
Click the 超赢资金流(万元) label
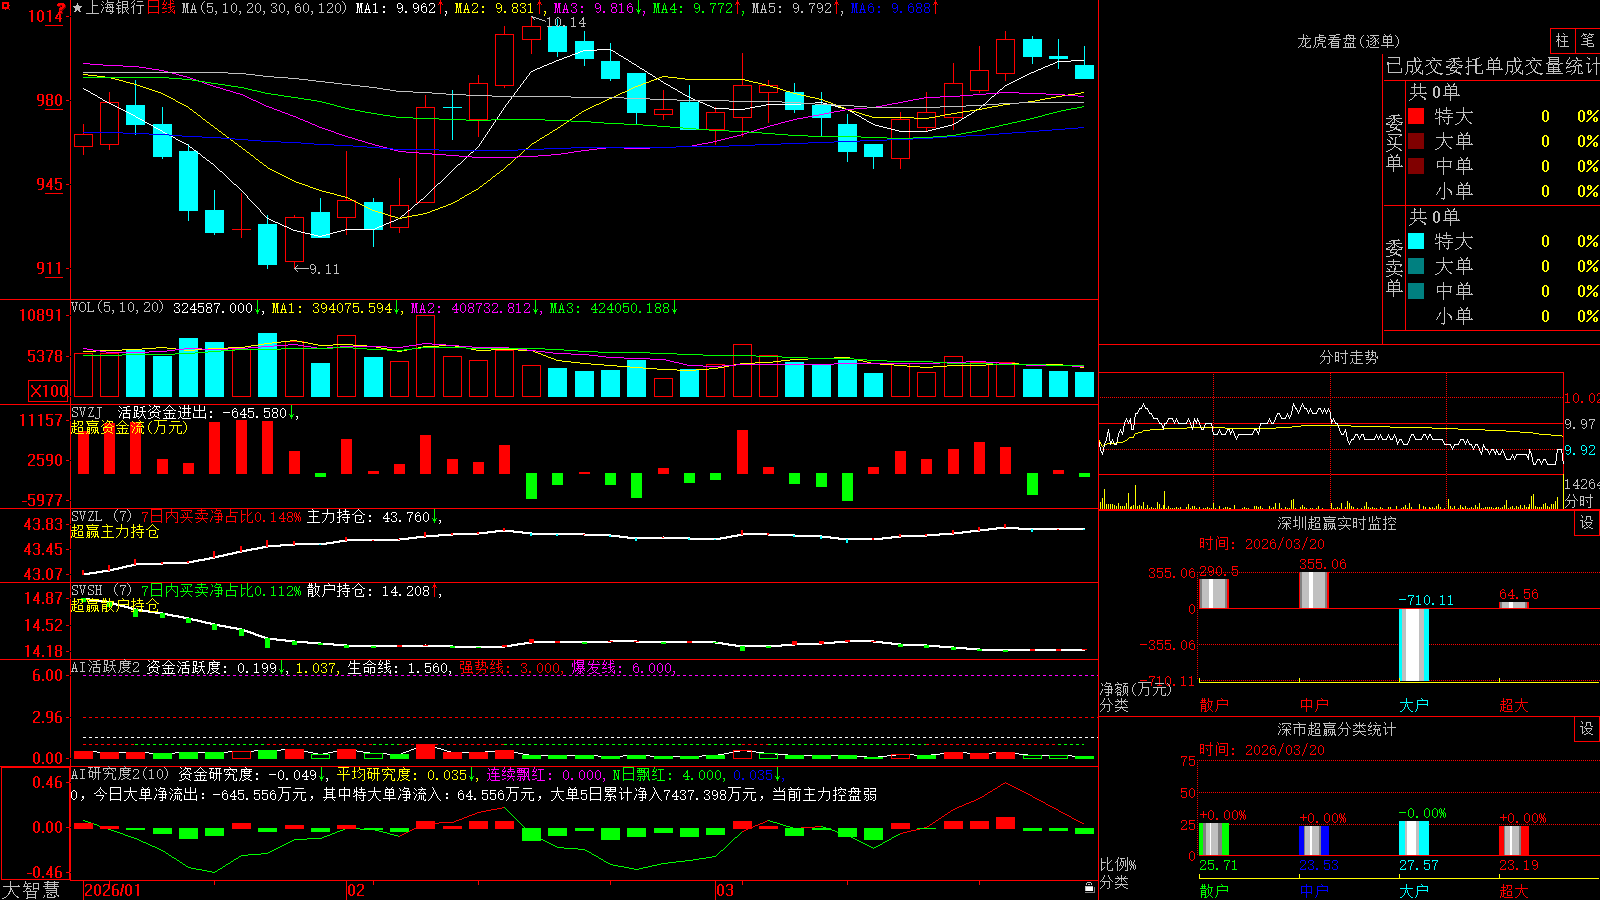point(129,428)
